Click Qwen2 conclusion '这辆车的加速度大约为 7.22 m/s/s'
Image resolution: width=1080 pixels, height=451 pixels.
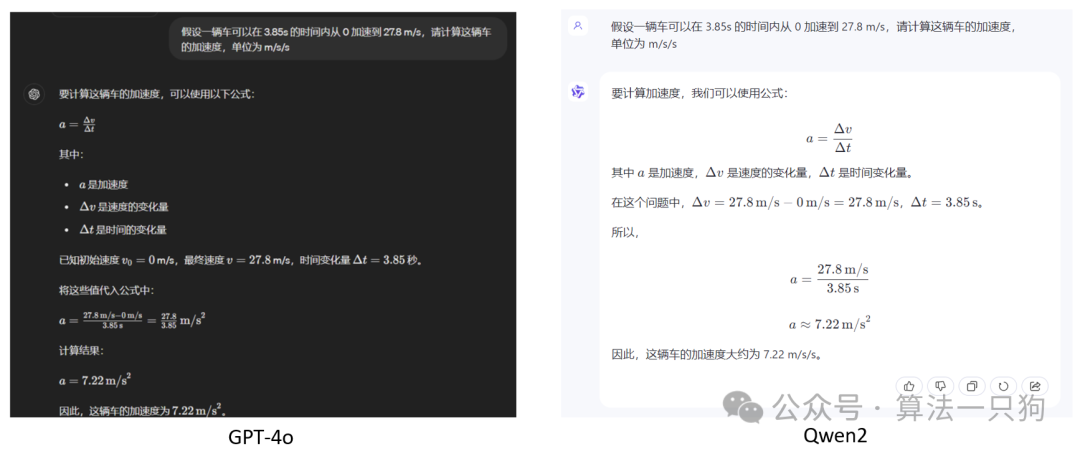[716, 355]
